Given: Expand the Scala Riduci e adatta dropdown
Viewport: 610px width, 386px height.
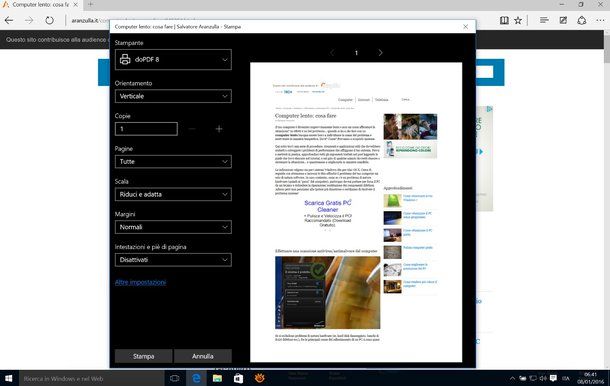Looking at the screenshot, I should click(173, 194).
